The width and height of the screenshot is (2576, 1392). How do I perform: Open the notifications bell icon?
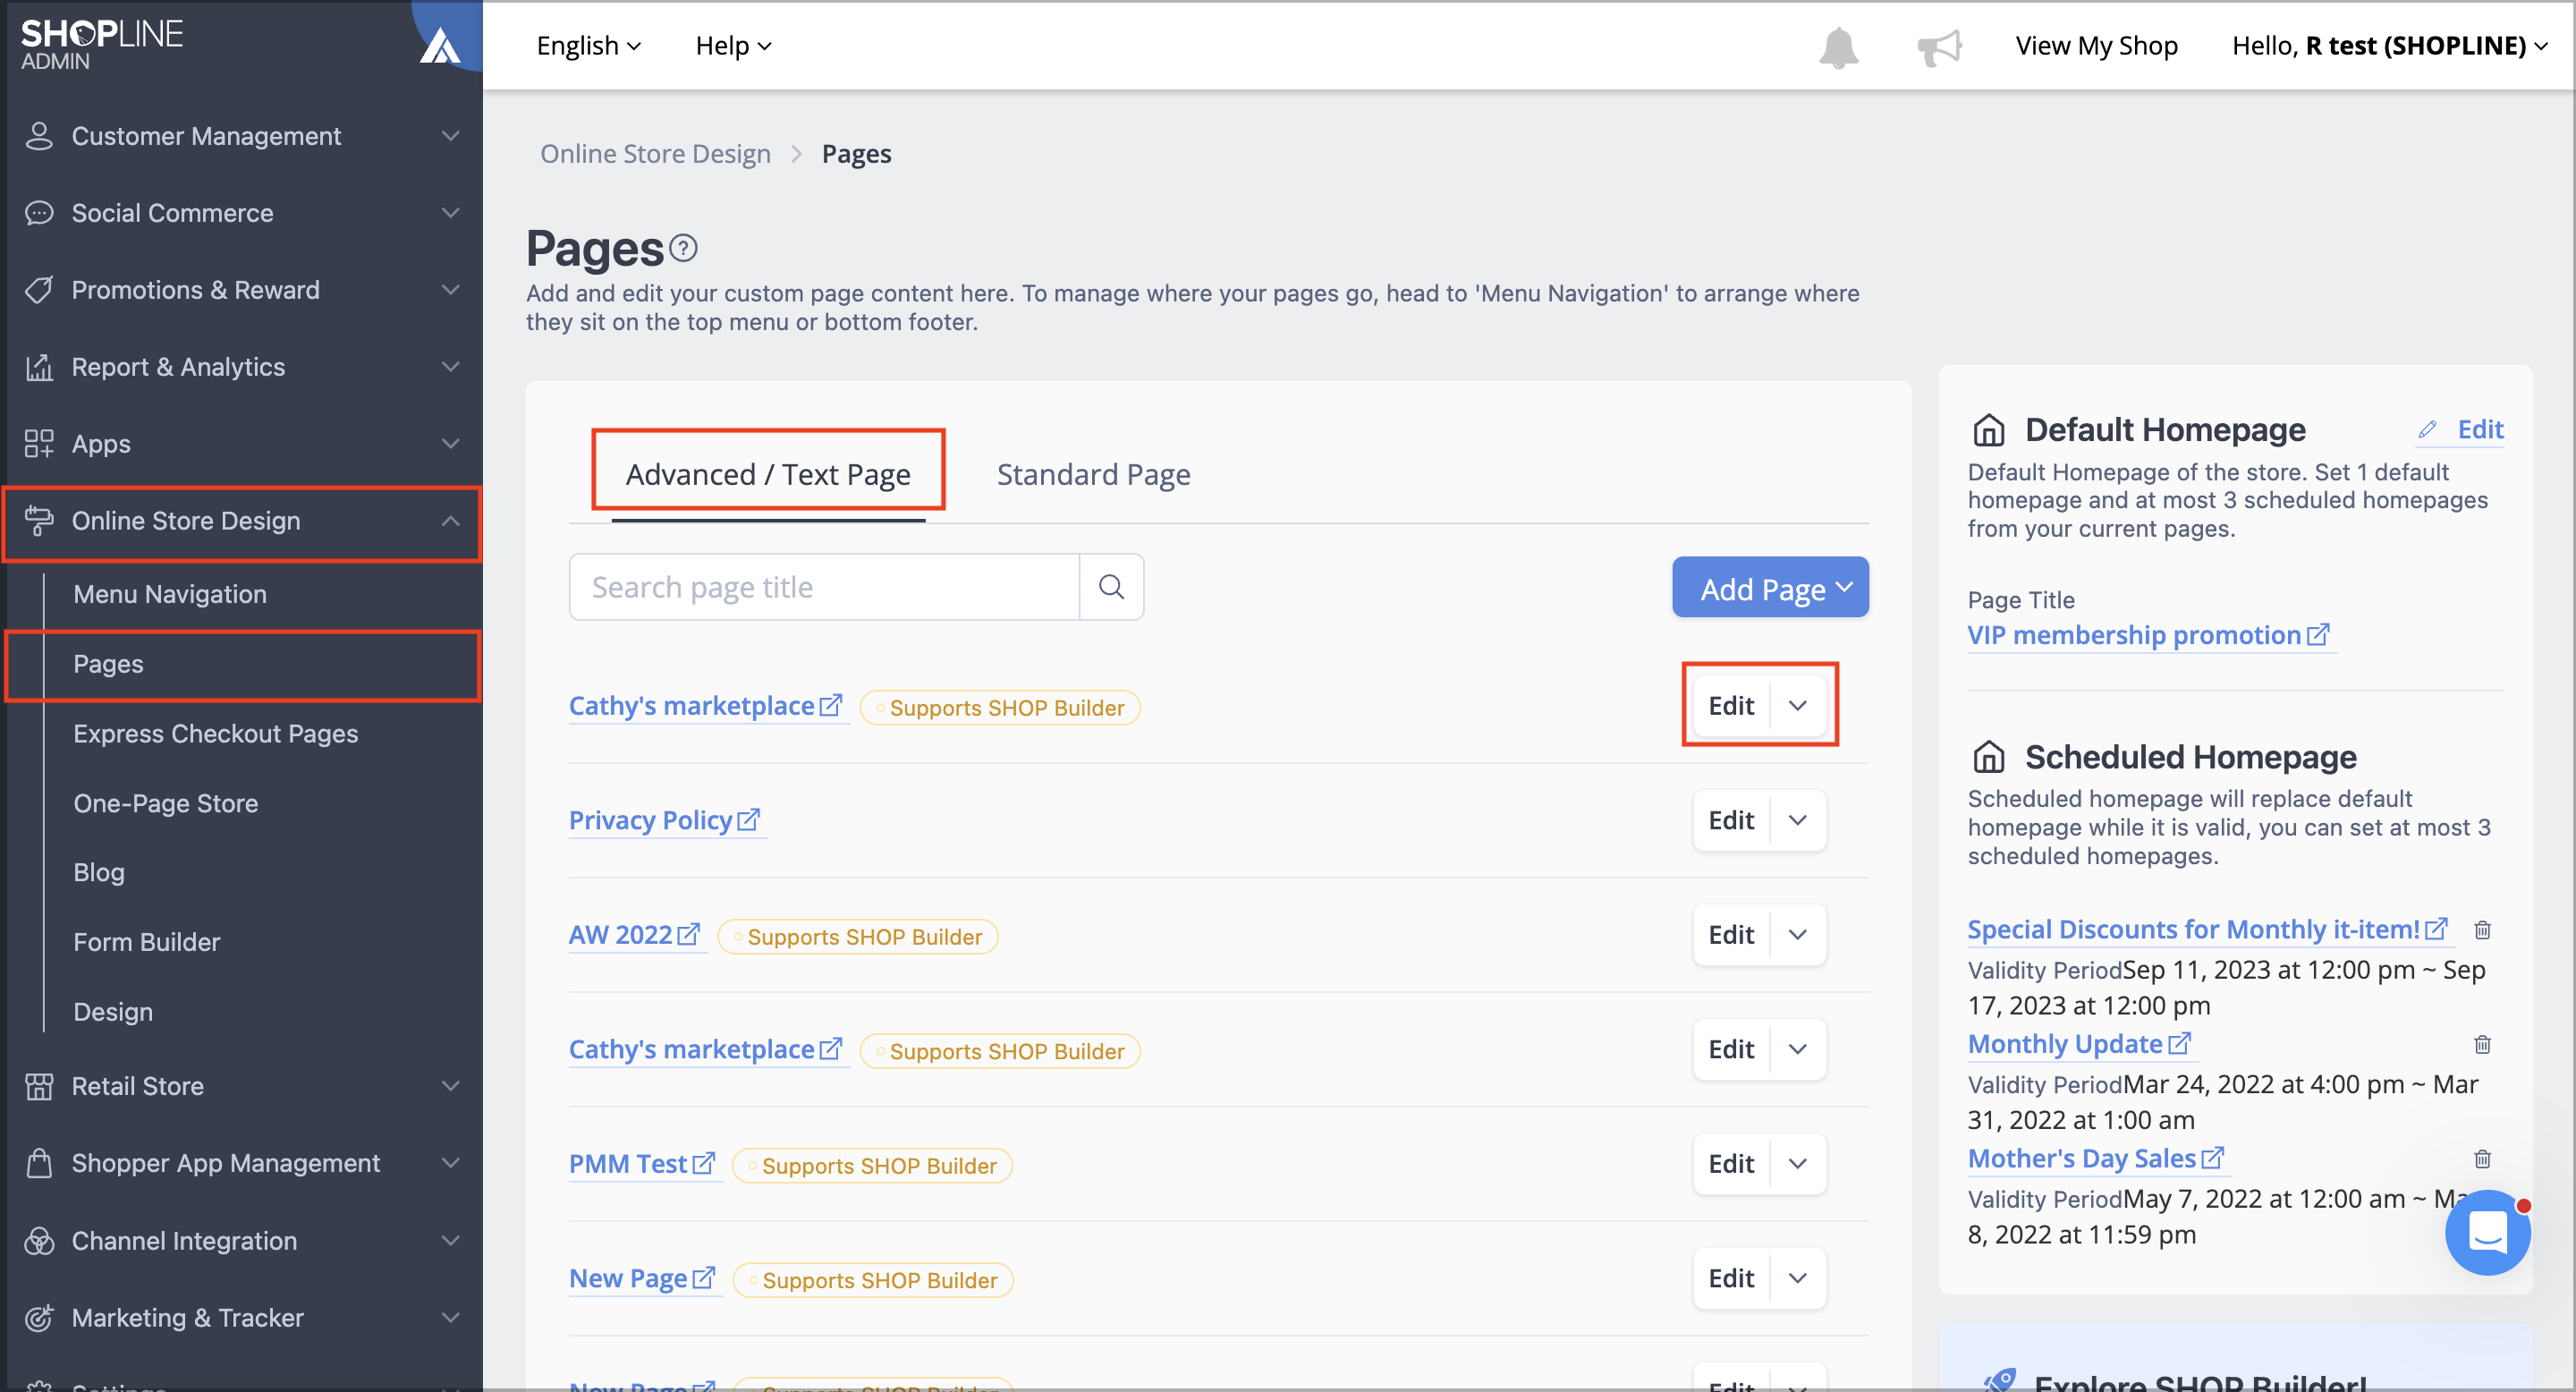pyautogui.click(x=1838, y=47)
